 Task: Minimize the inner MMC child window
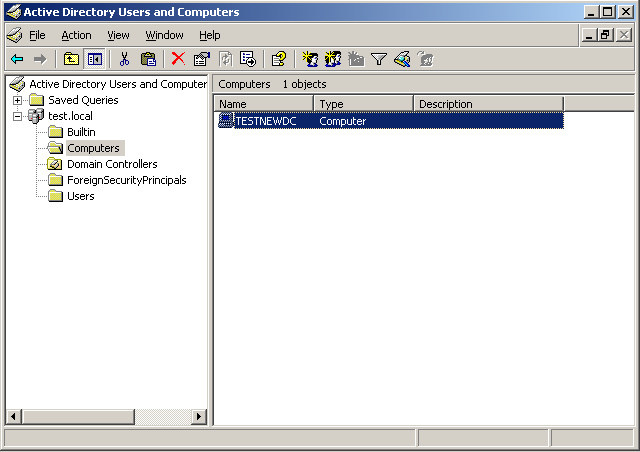click(x=588, y=36)
